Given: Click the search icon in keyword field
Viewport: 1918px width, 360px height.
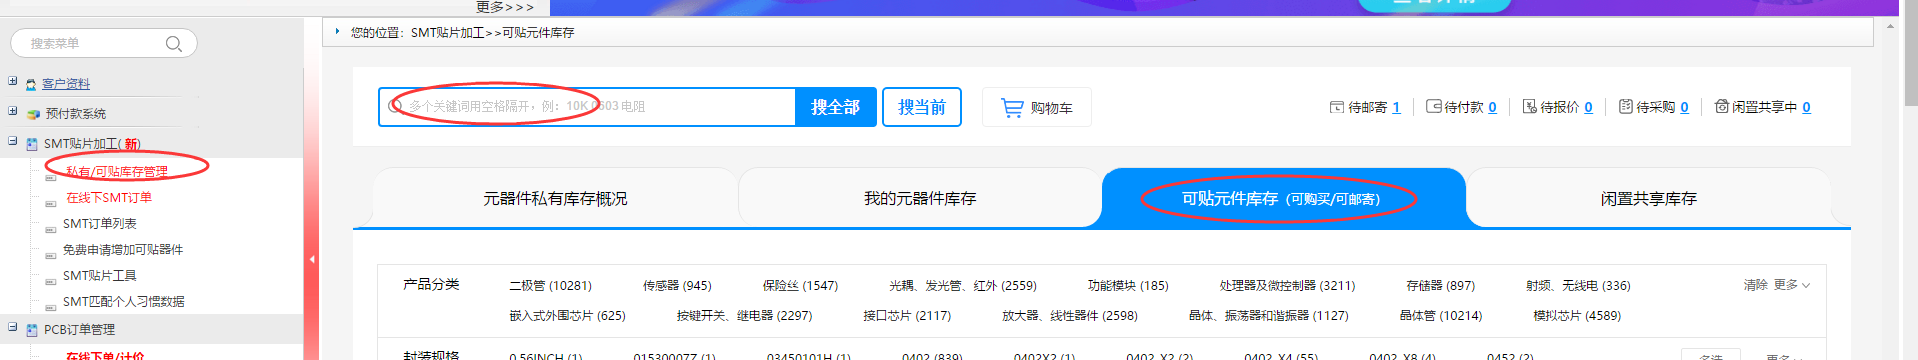Looking at the screenshot, I should (396, 106).
